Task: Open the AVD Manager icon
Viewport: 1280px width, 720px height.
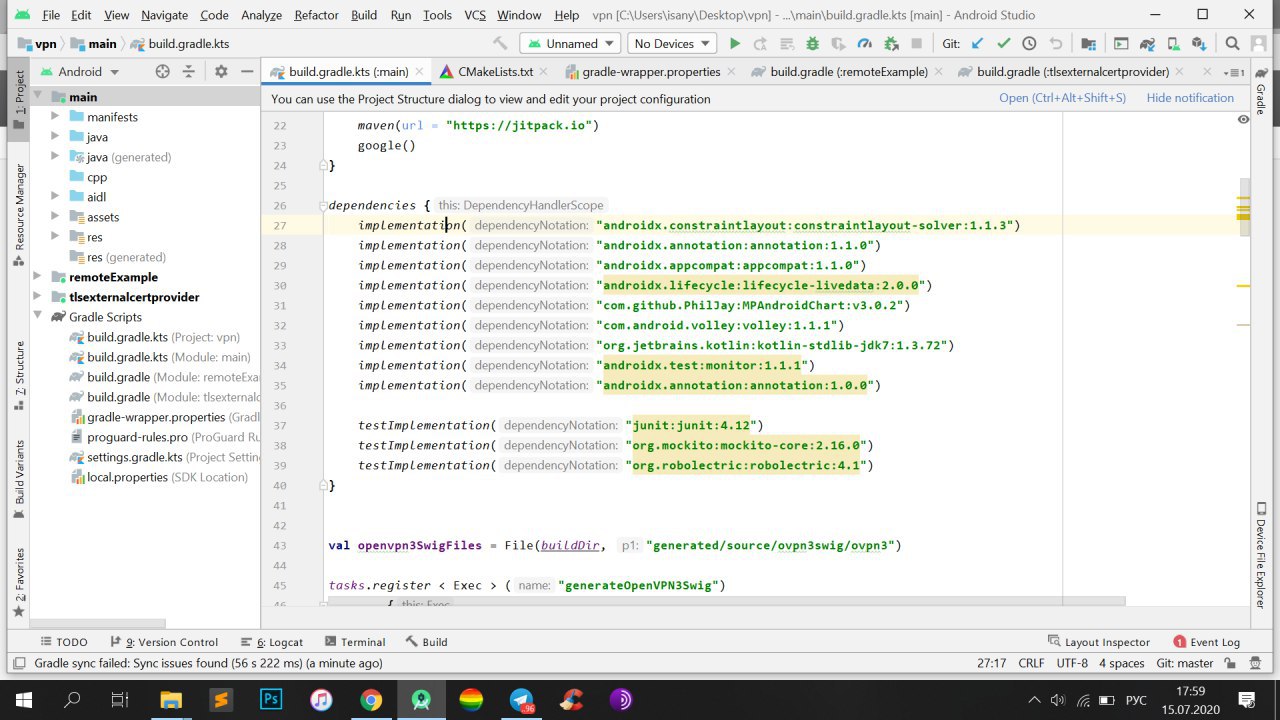Action: click(1174, 44)
